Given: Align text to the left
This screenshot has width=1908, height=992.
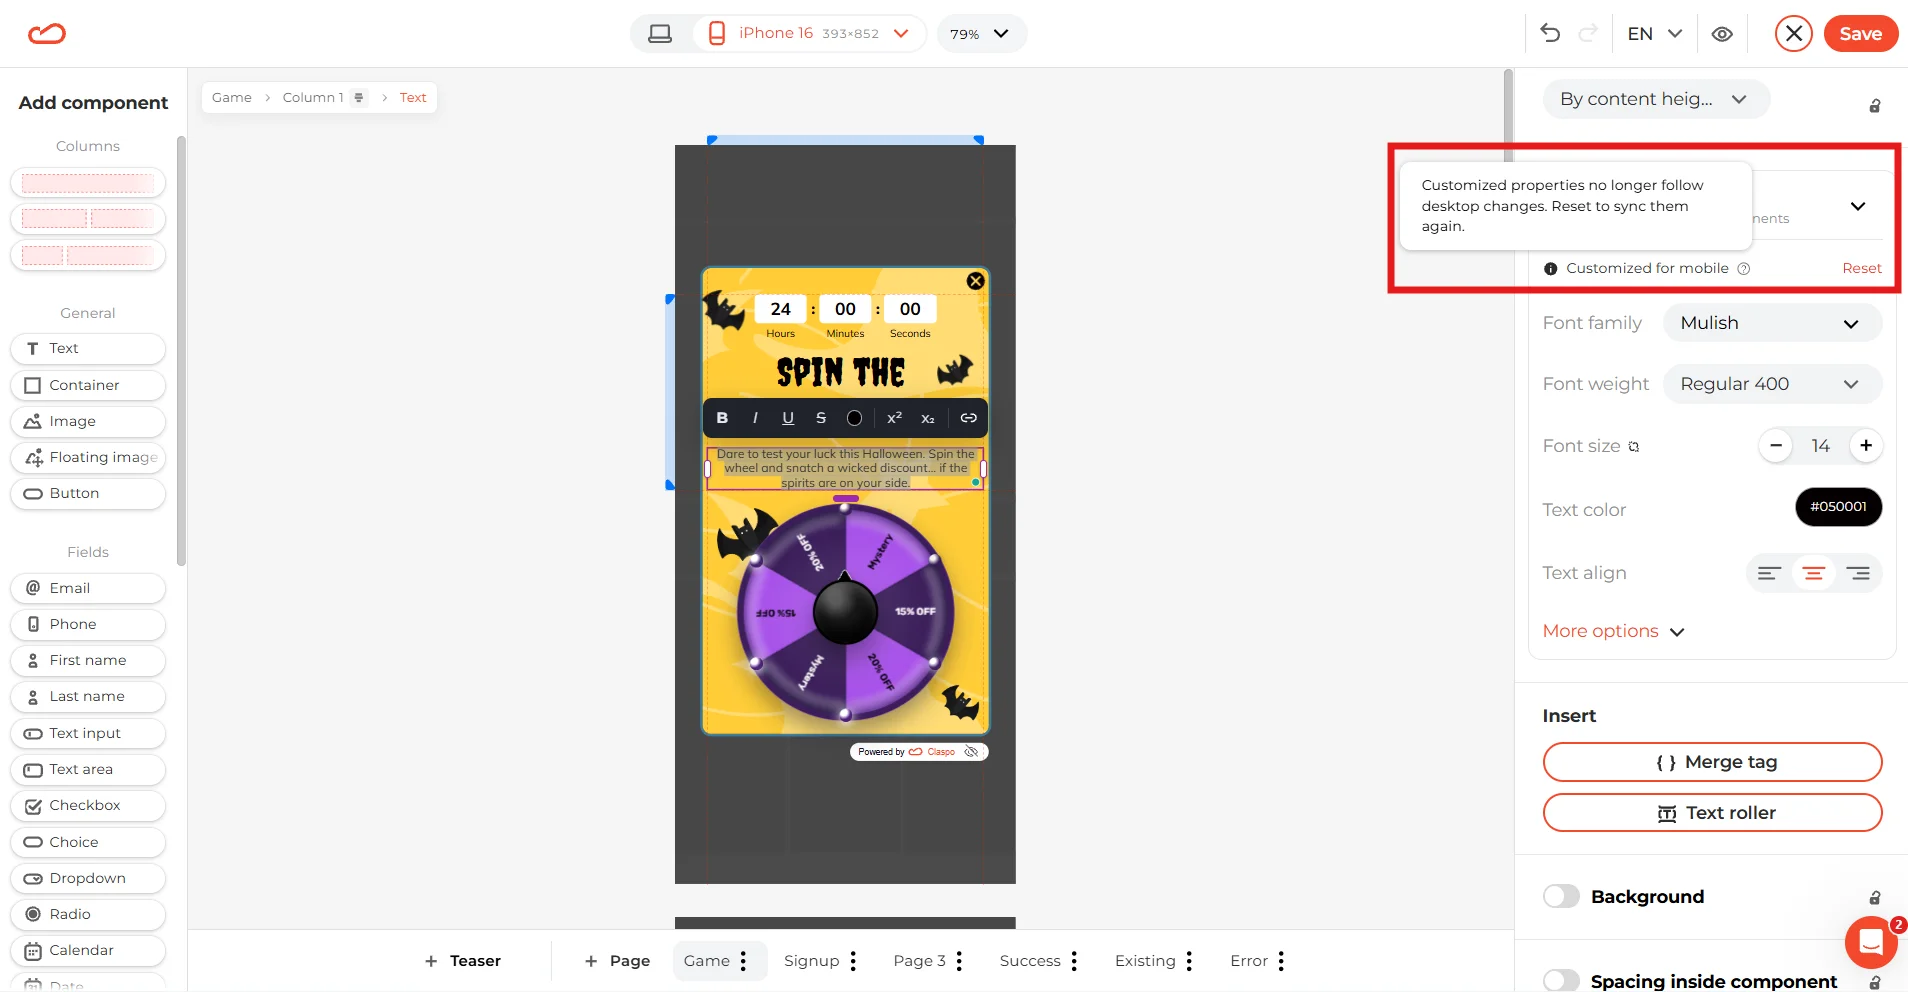Looking at the screenshot, I should (x=1769, y=573).
